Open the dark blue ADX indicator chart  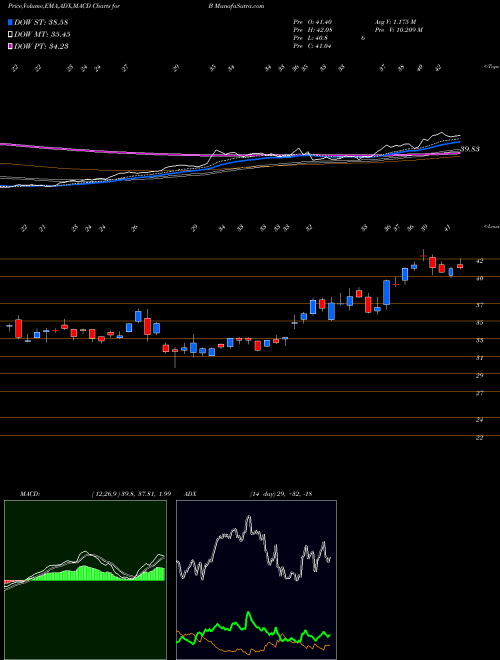click(256, 580)
